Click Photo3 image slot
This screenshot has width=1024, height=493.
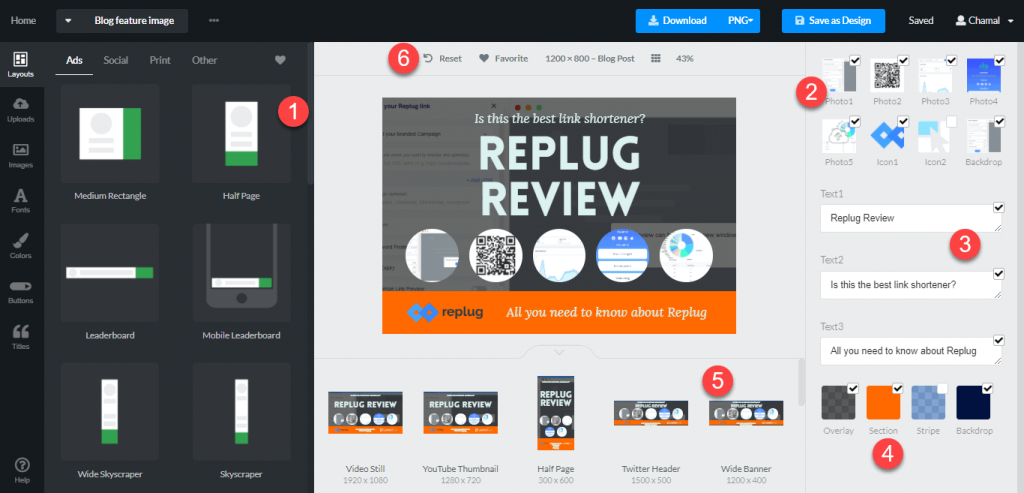pyautogui.click(x=935, y=75)
